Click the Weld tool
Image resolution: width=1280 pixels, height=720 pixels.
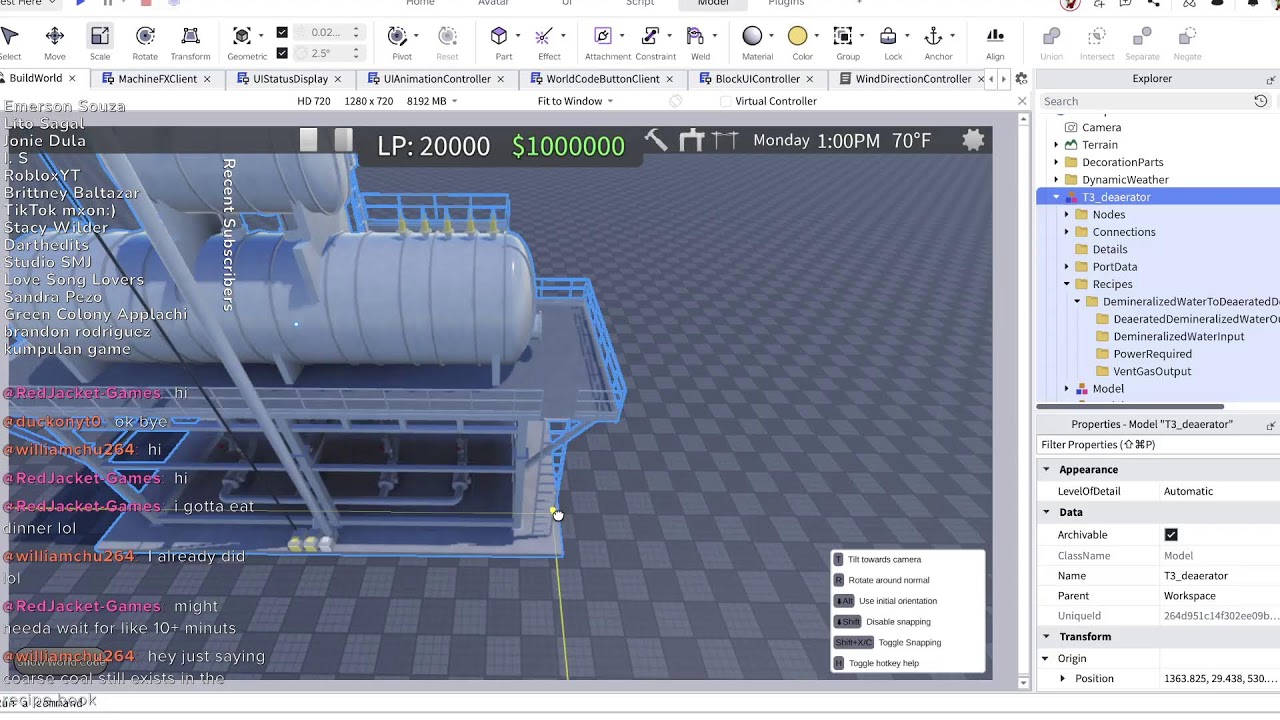[696, 37]
